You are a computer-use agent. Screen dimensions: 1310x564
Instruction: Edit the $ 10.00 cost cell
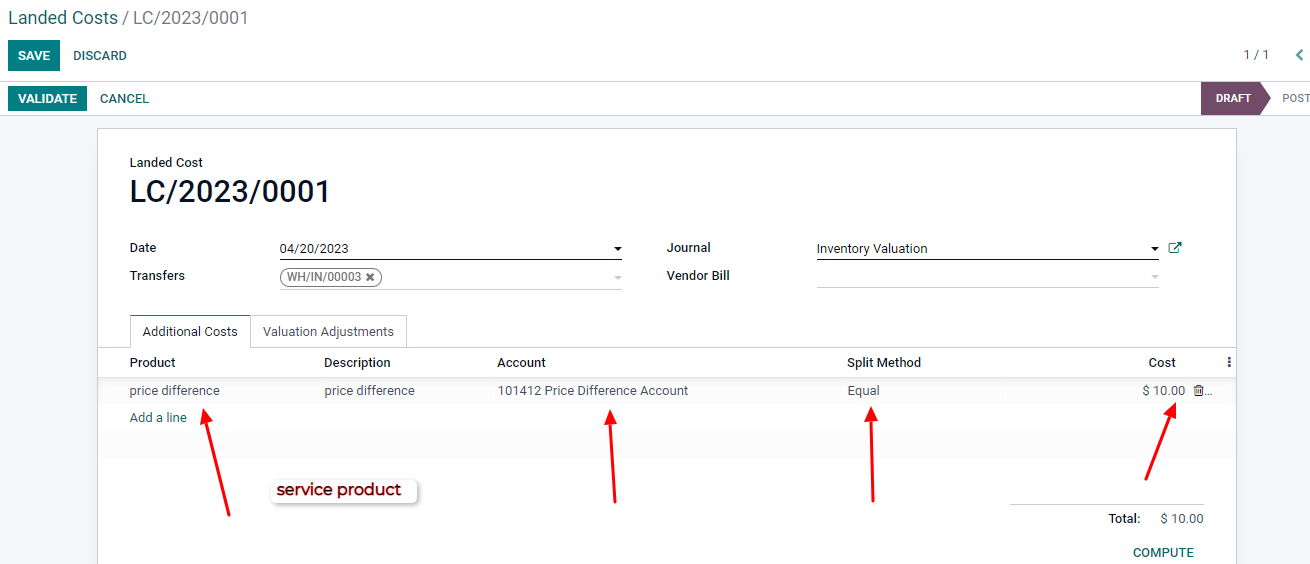(x=1164, y=391)
